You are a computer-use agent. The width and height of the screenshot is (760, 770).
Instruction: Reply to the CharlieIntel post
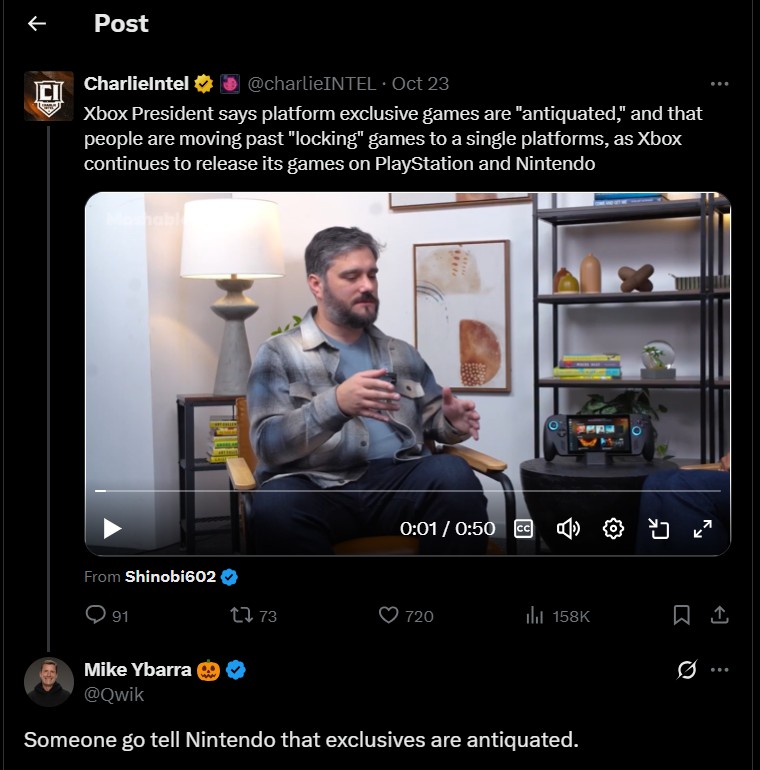(x=97, y=615)
